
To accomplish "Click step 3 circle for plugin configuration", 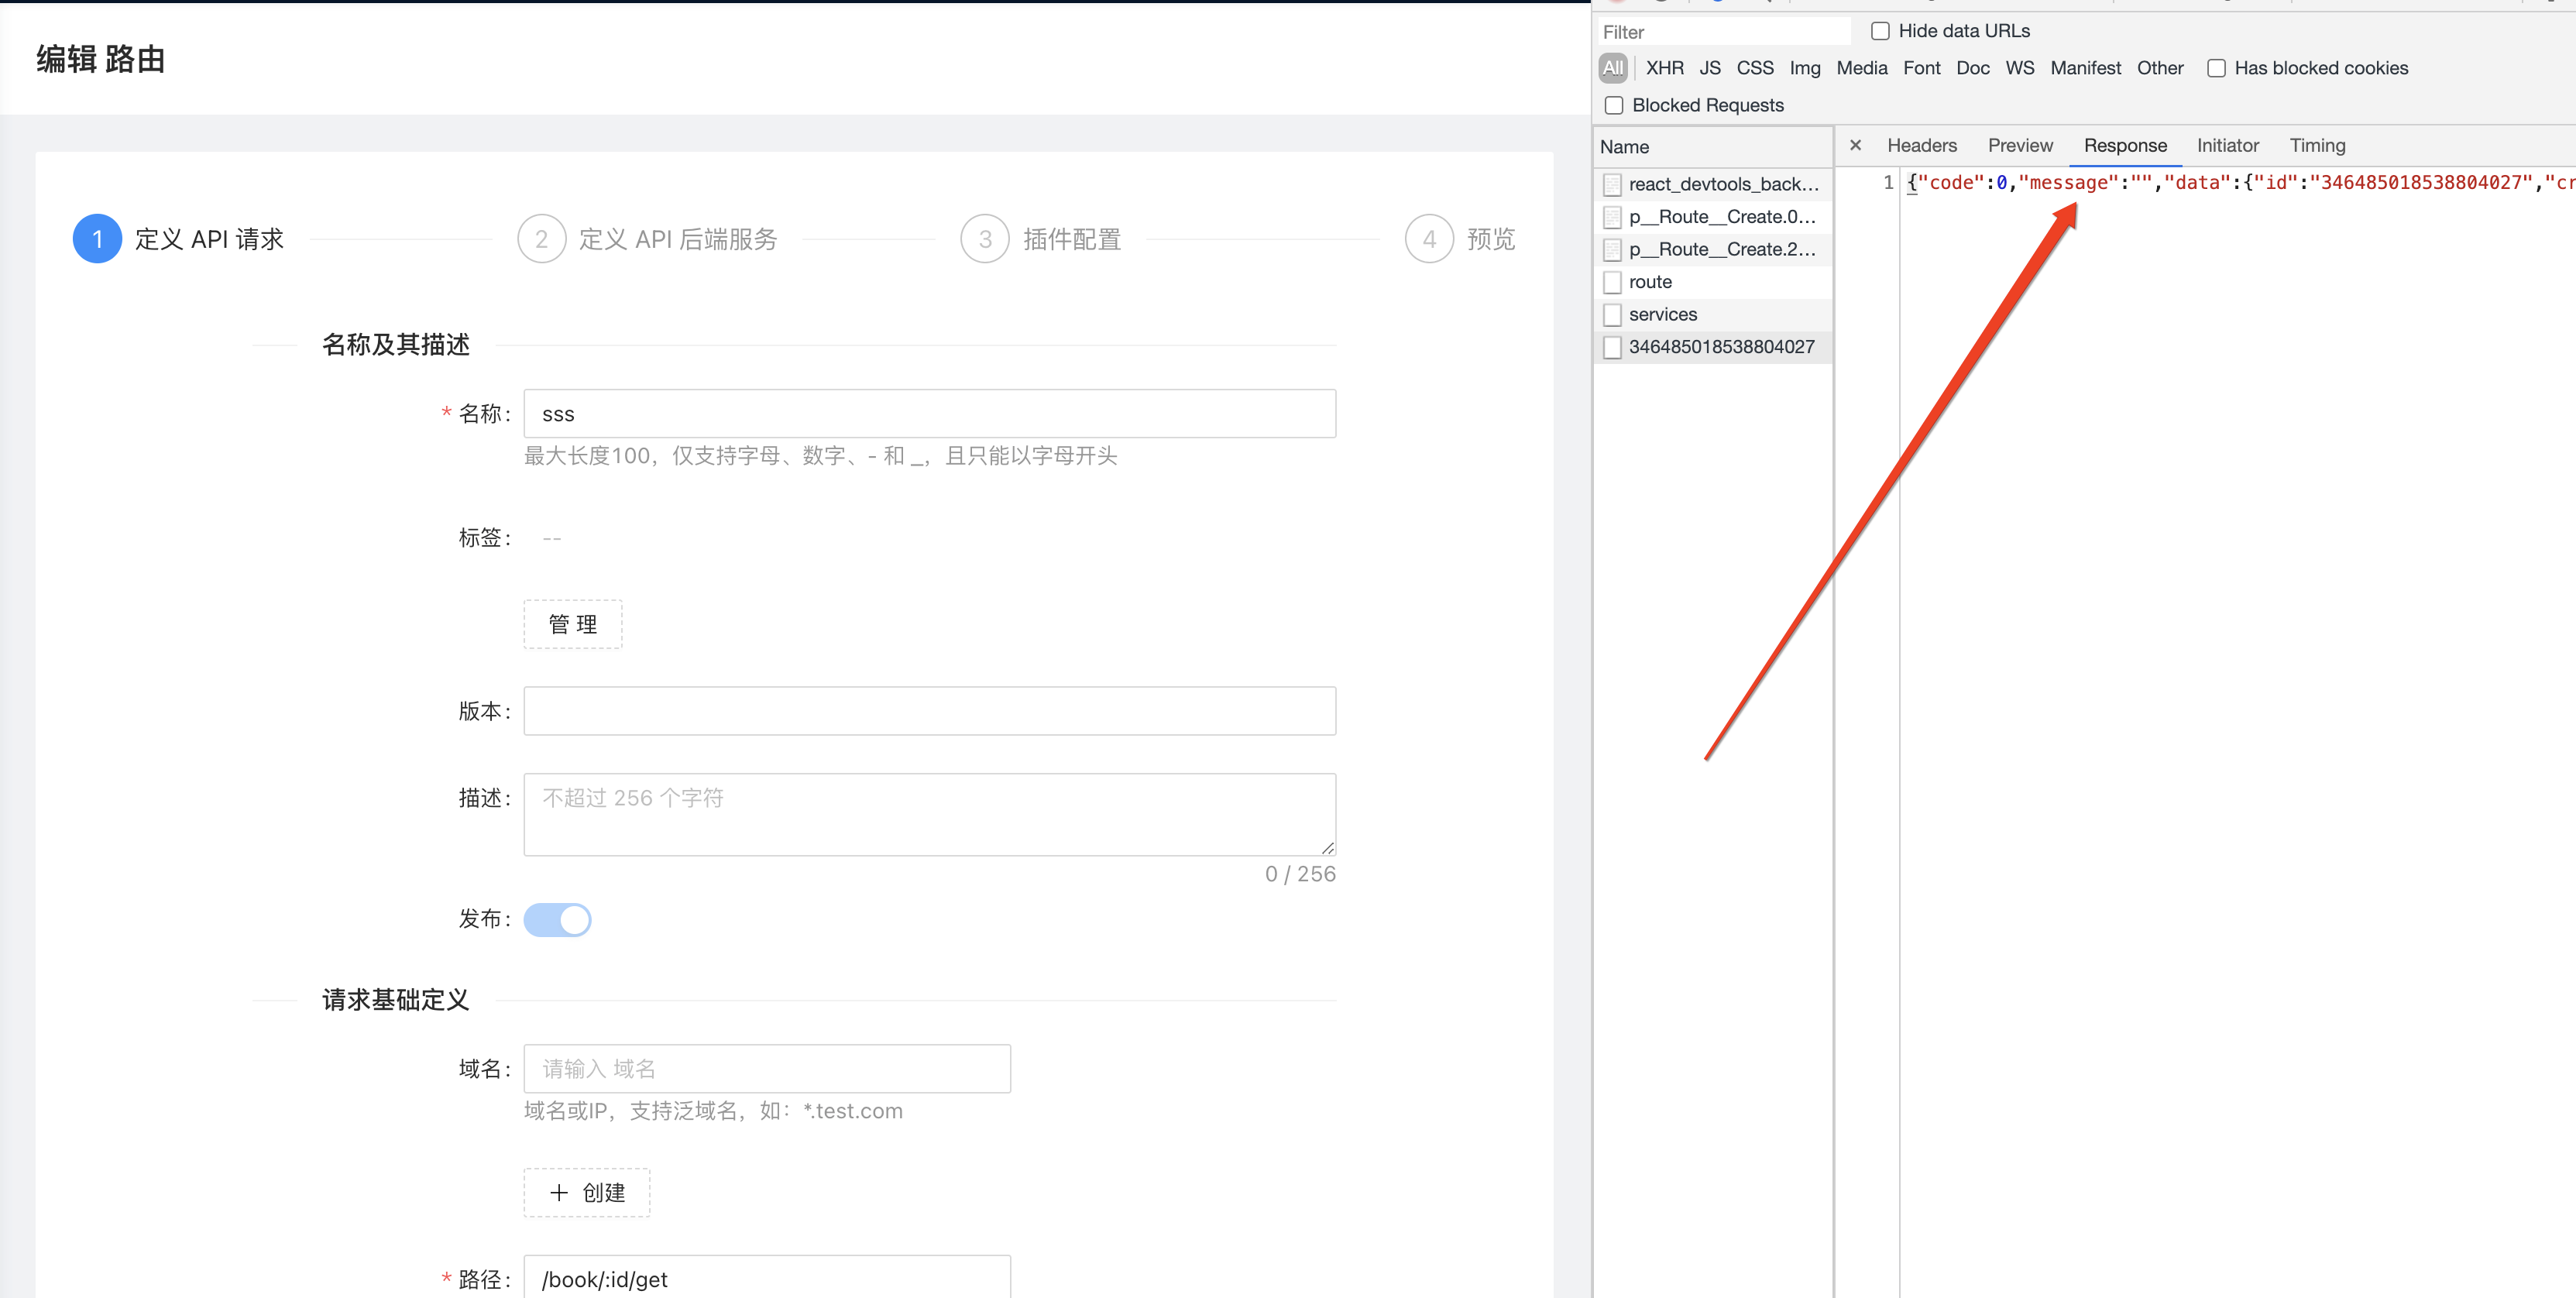I will tap(985, 239).
